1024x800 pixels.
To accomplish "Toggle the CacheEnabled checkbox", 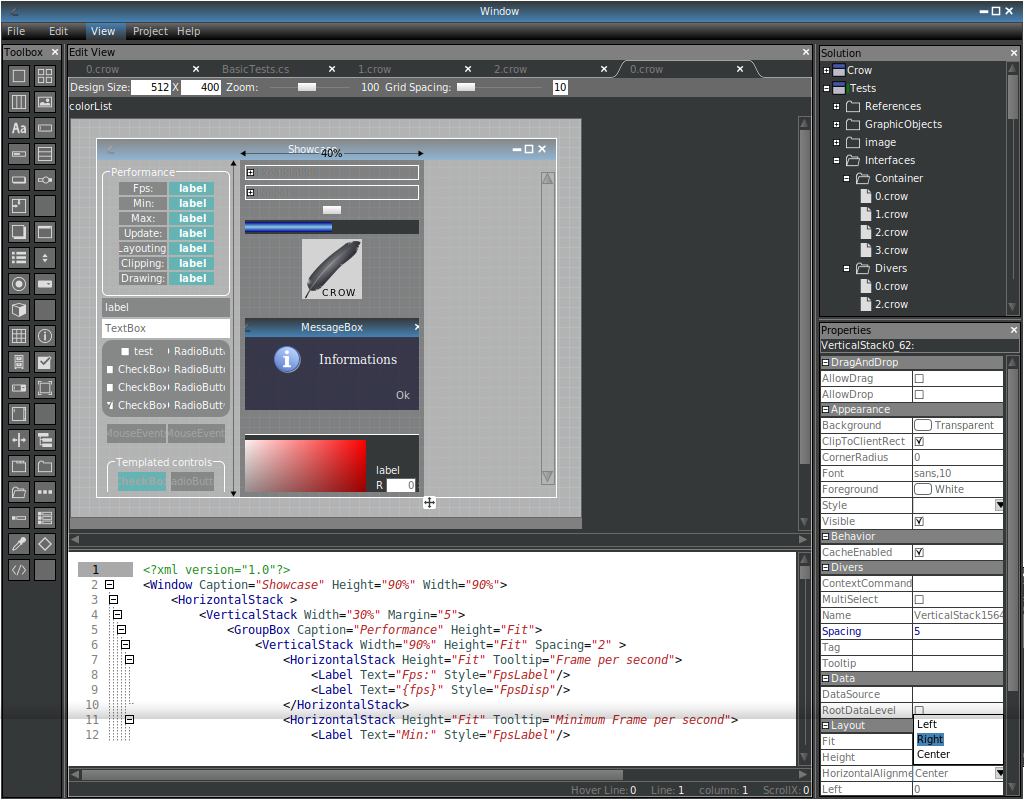I will pyautogui.click(x=919, y=552).
